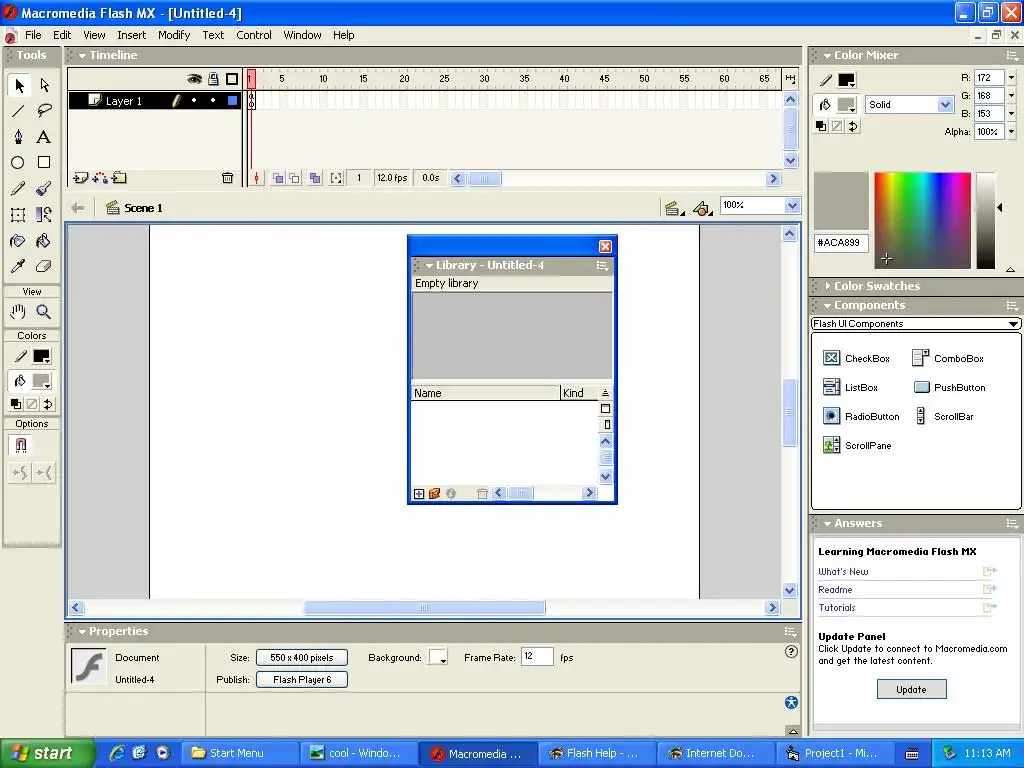Open the Modify menu

pyautogui.click(x=174, y=35)
